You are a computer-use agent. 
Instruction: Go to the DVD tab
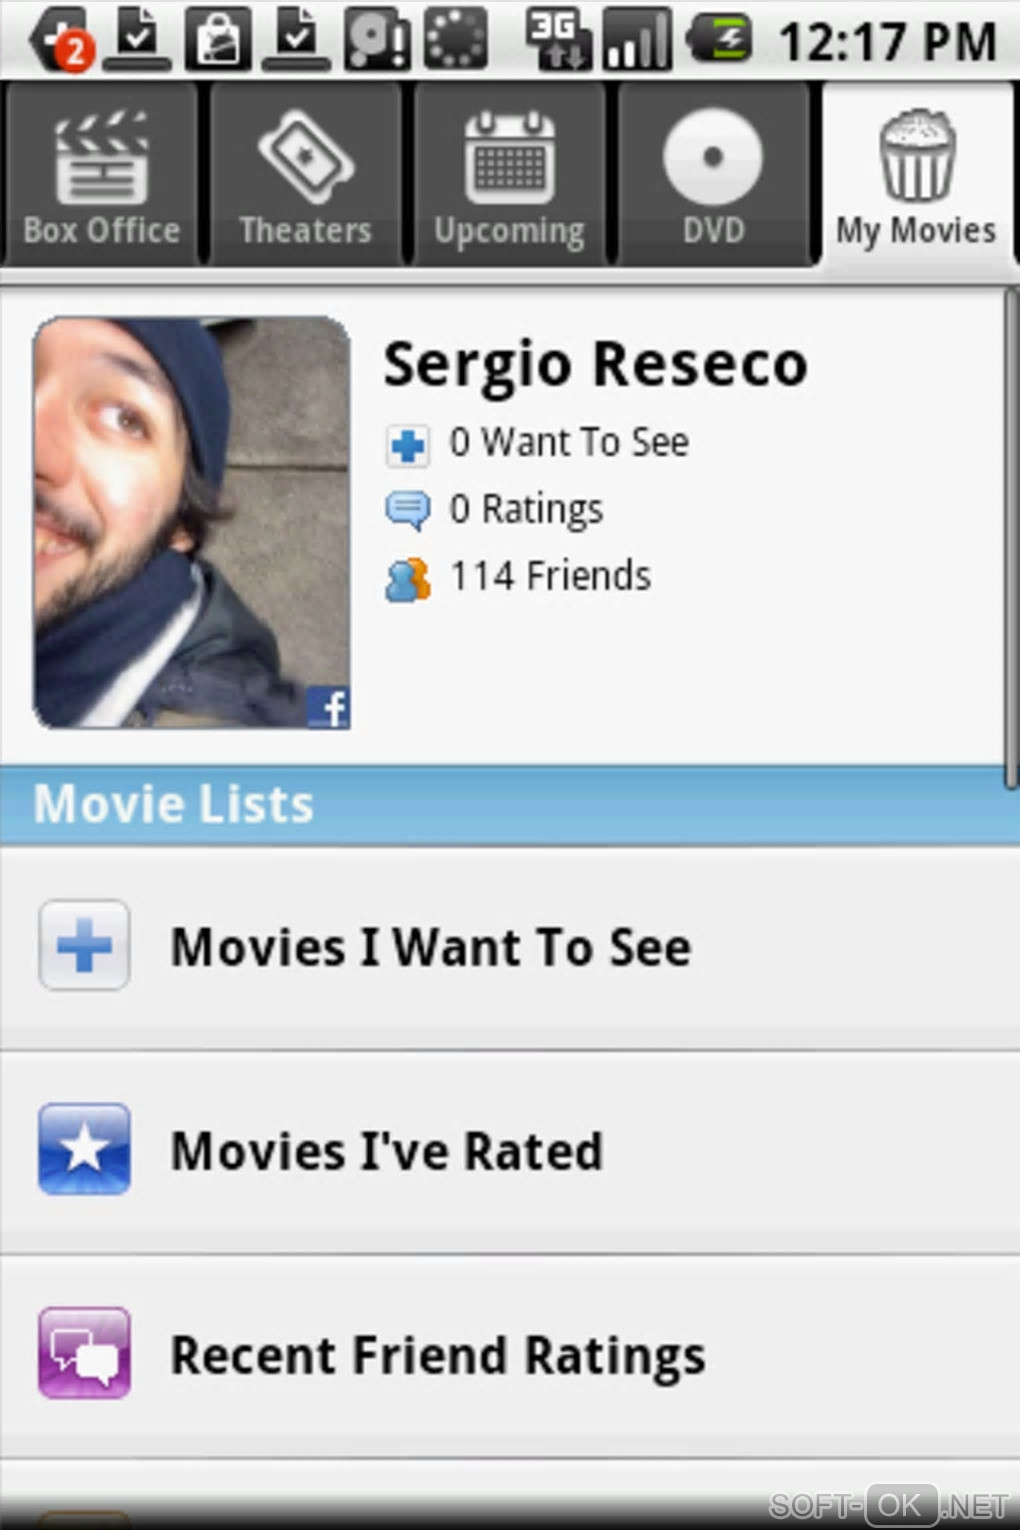(x=713, y=175)
